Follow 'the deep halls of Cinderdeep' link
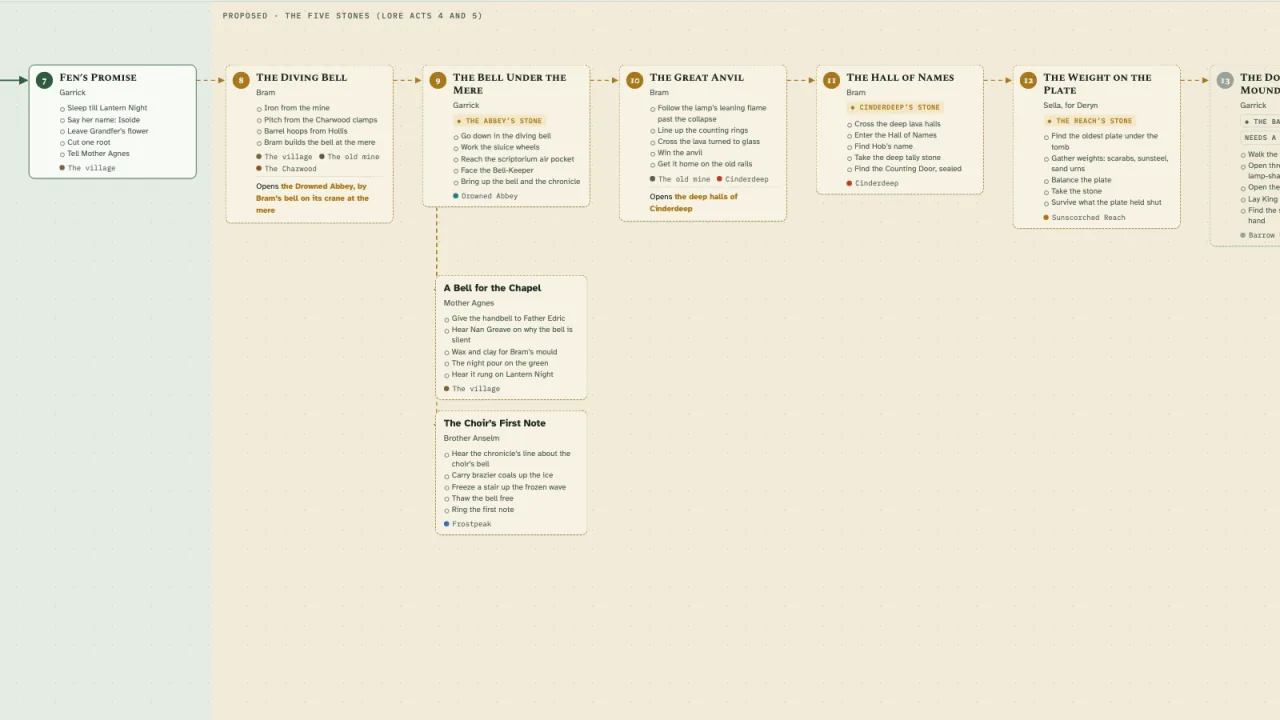The width and height of the screenshot is (1280, 720). (x=693, y=202)
